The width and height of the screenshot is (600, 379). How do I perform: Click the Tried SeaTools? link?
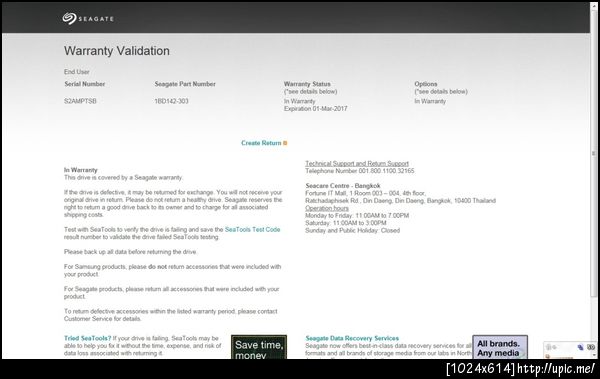87,338
